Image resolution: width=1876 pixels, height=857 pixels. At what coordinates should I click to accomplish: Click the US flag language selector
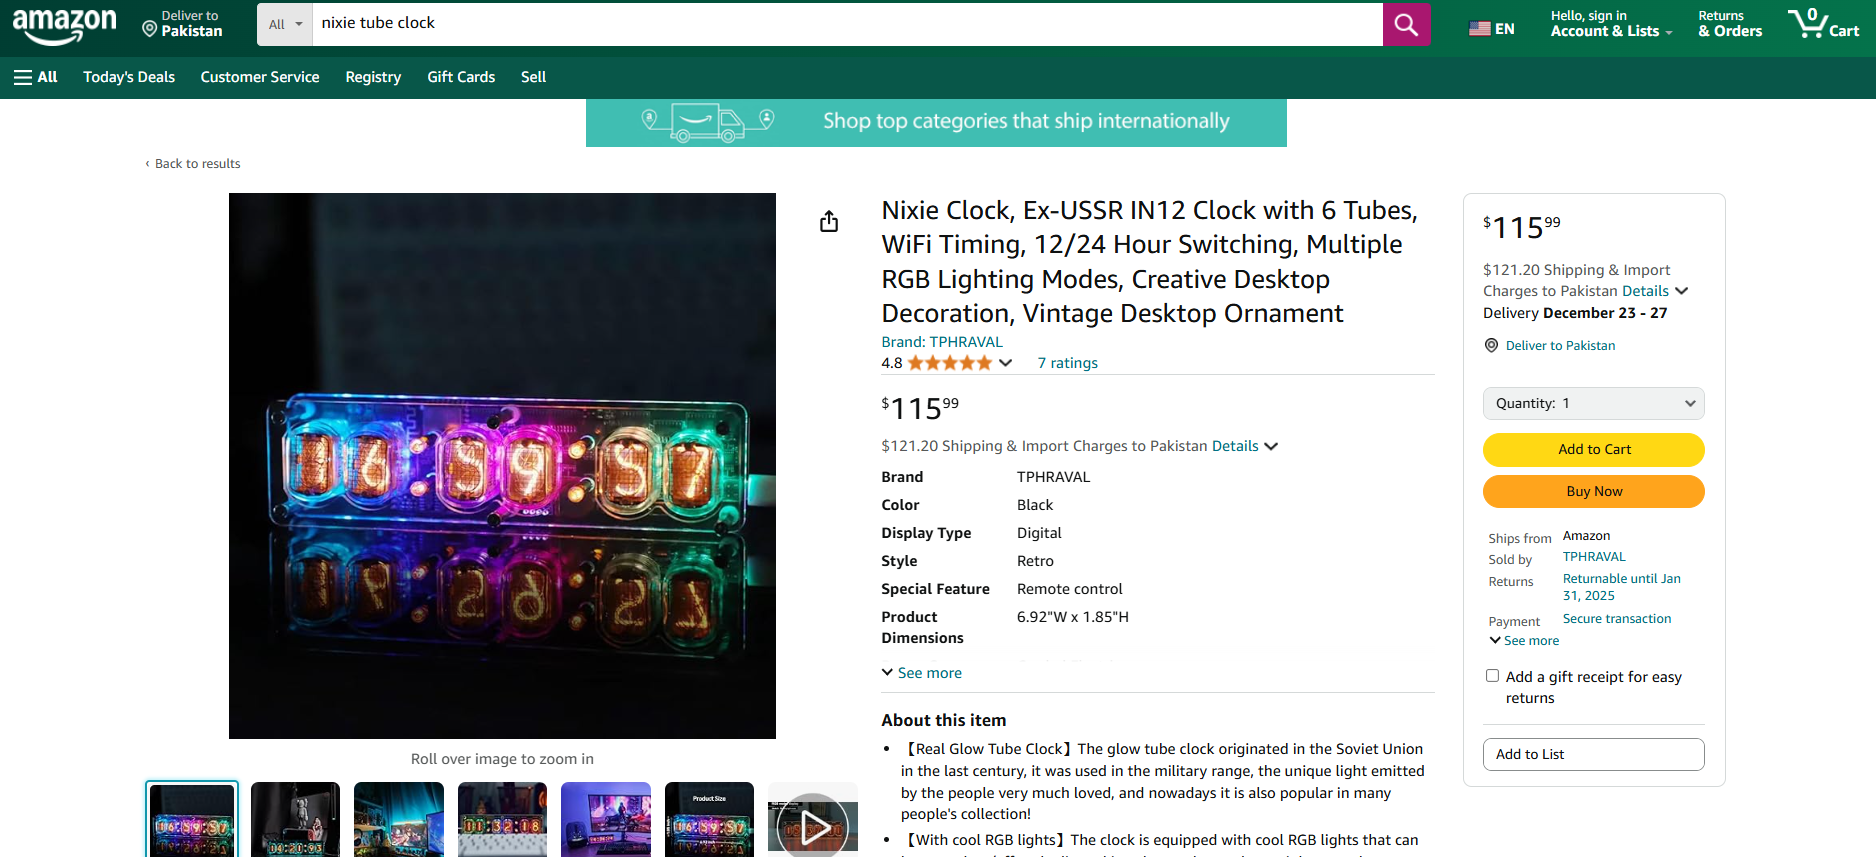click(x=1491, y=29)
